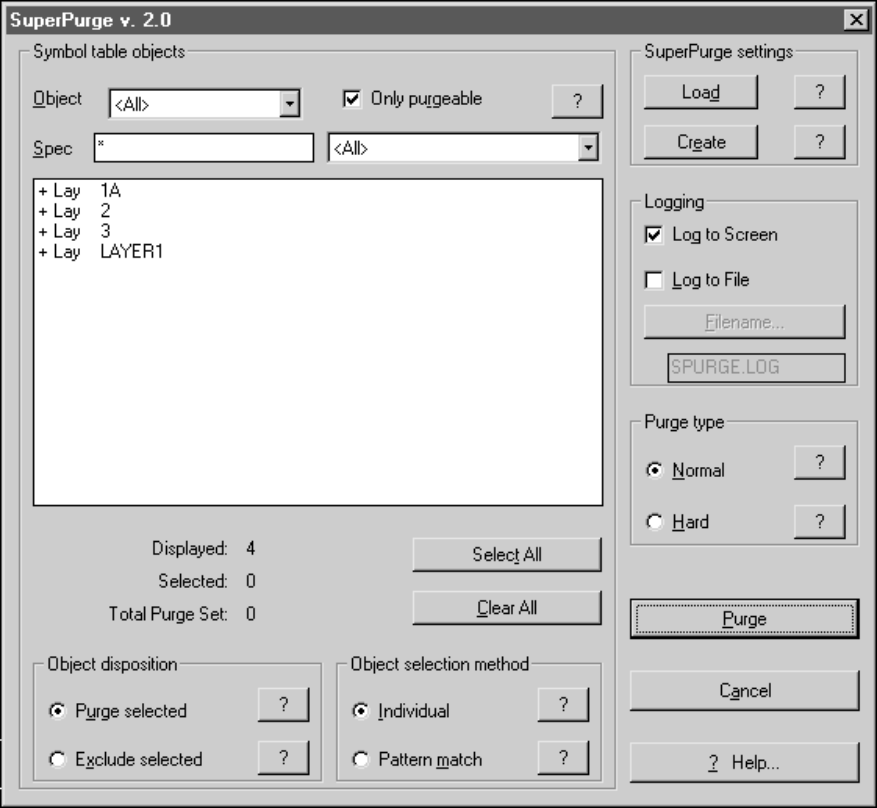Click the Create settings button
The image size is (877, 808).
[x=700, y=142]
